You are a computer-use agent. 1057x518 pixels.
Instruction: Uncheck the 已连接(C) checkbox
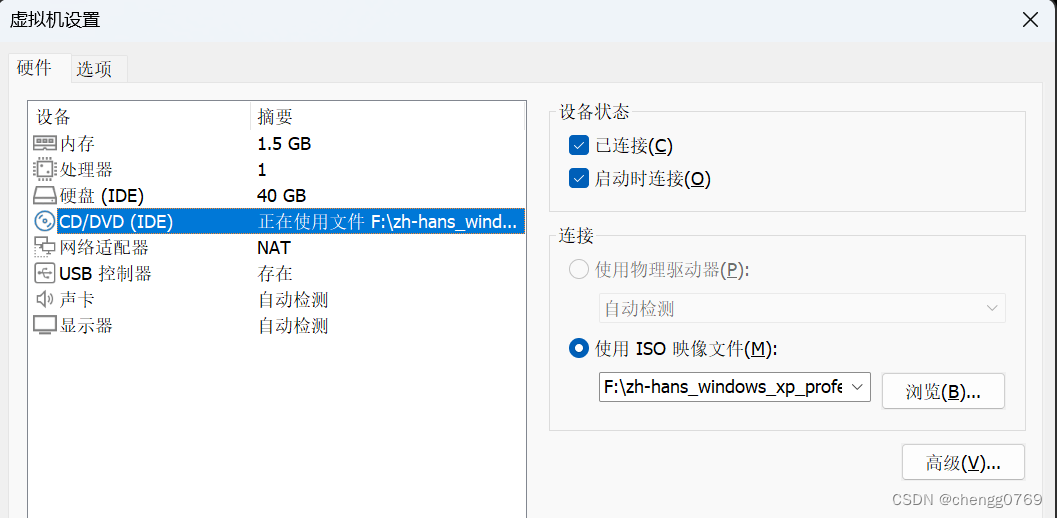pyautogui.click(x=579, y=145)
